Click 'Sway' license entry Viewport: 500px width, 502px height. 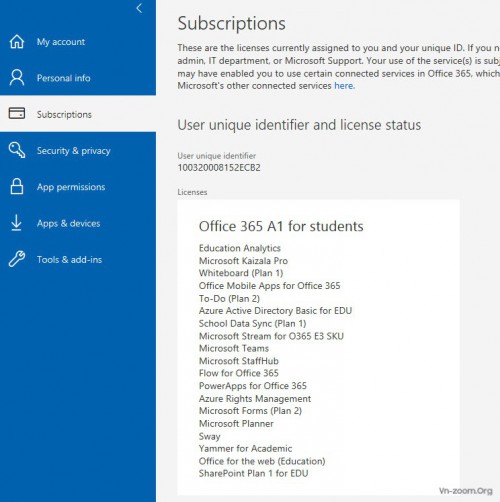(x=210, y=436)
